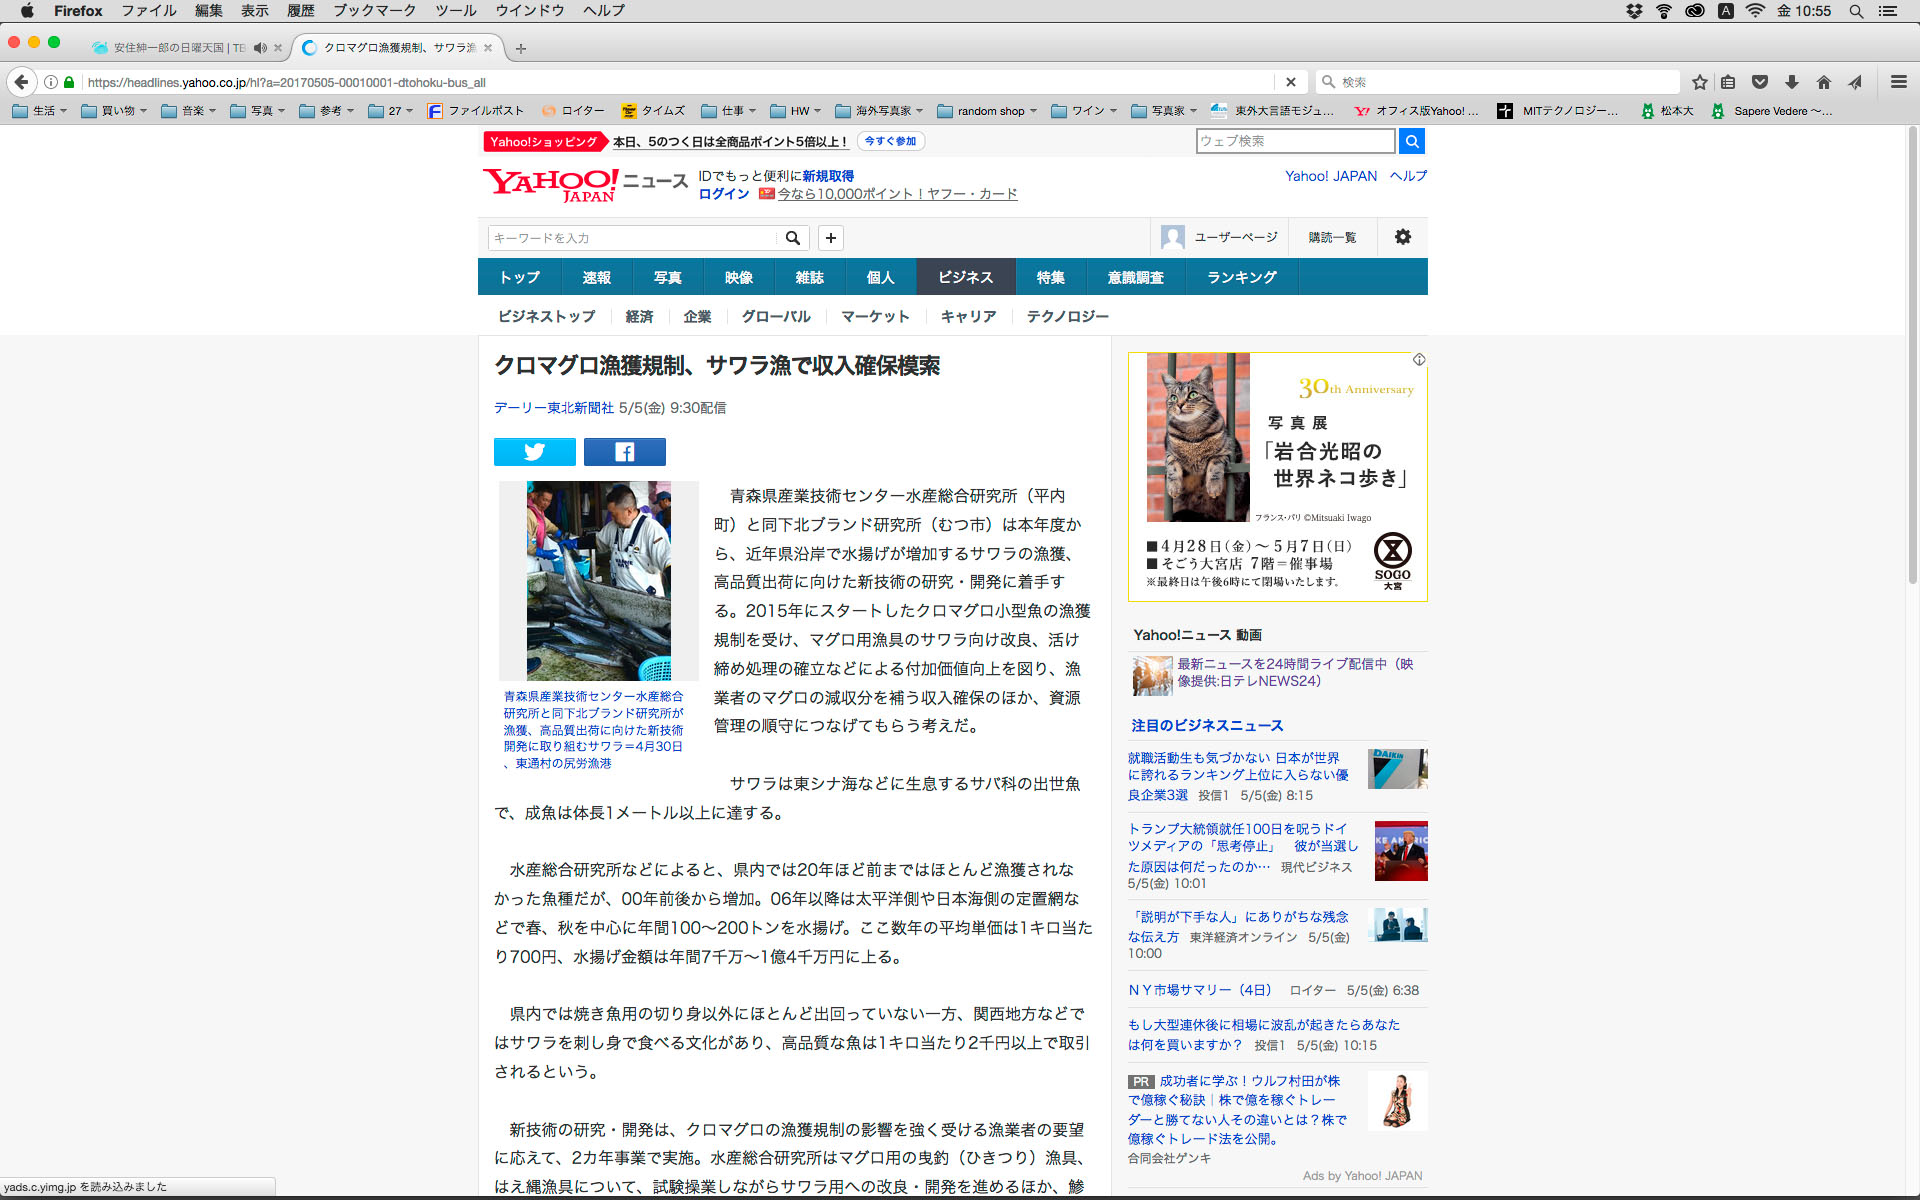Bookmark this page with the star icon

[1699, 82]
